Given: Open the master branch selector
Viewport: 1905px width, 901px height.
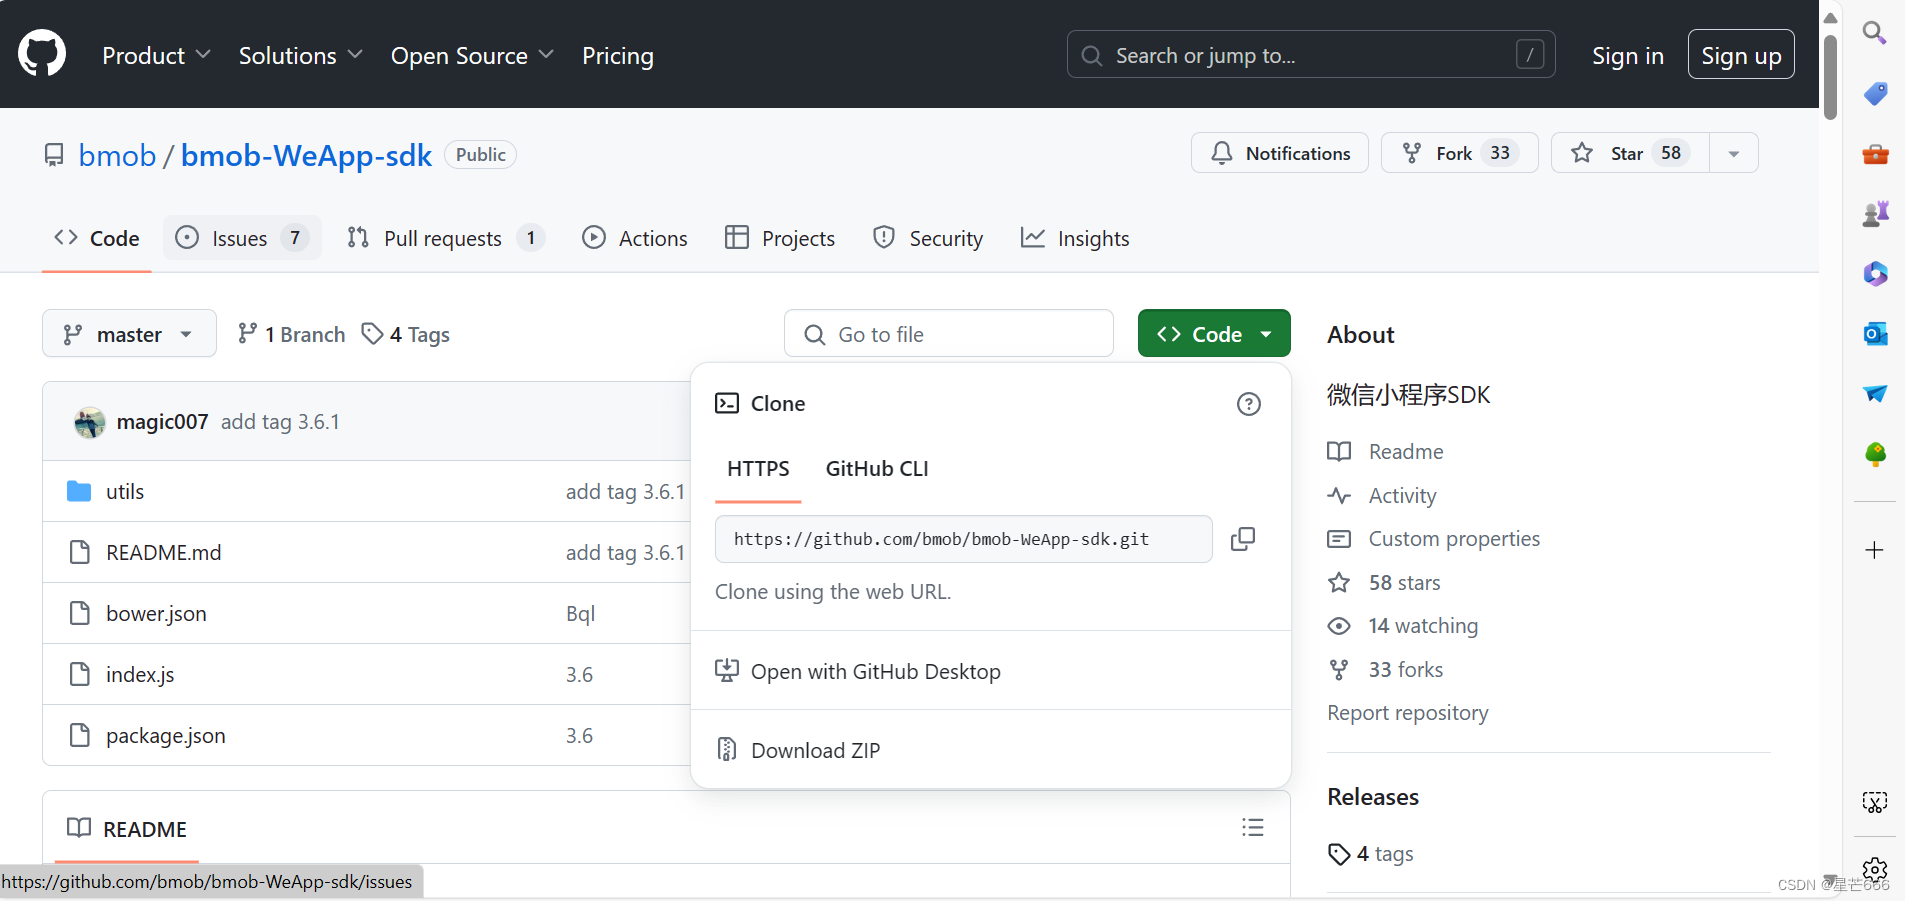Looking at the screenshot, I should (x=129, y=333).
